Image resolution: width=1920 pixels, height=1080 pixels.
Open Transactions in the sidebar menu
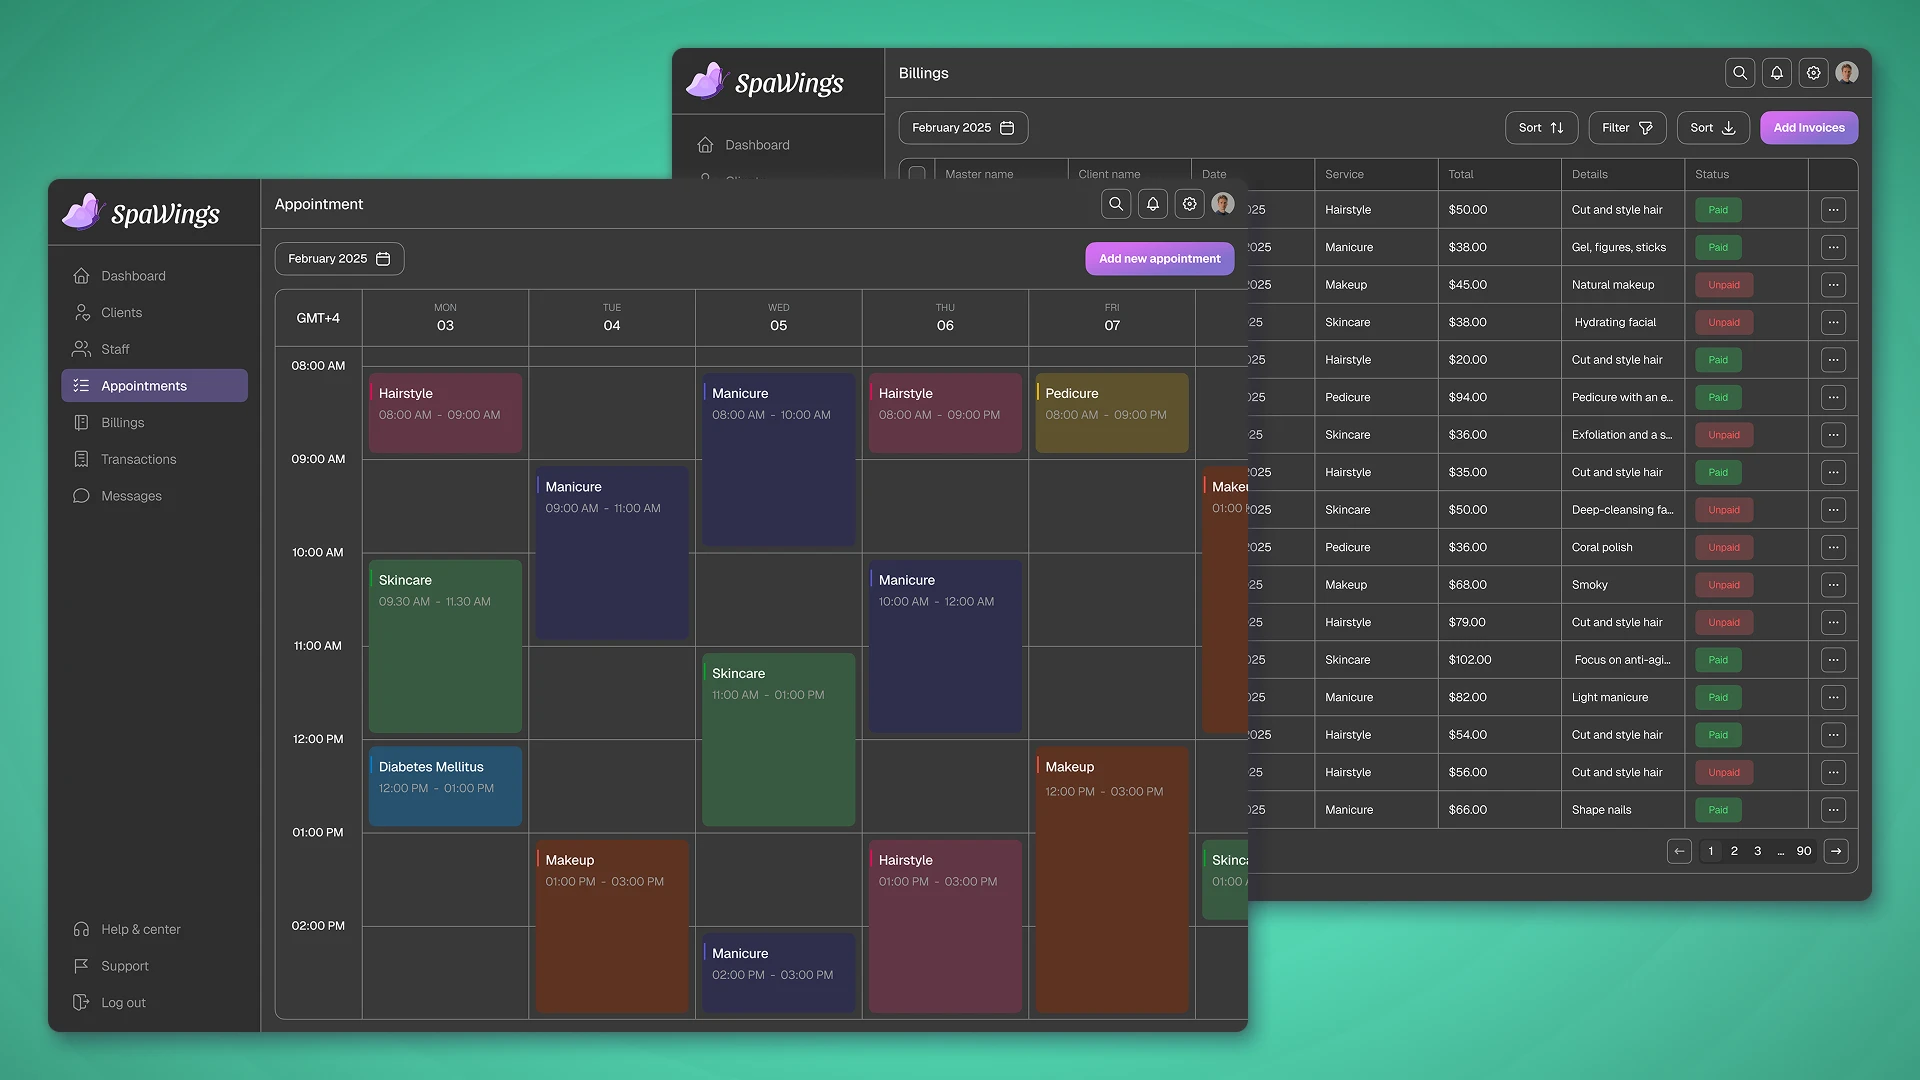coord(138,459)
